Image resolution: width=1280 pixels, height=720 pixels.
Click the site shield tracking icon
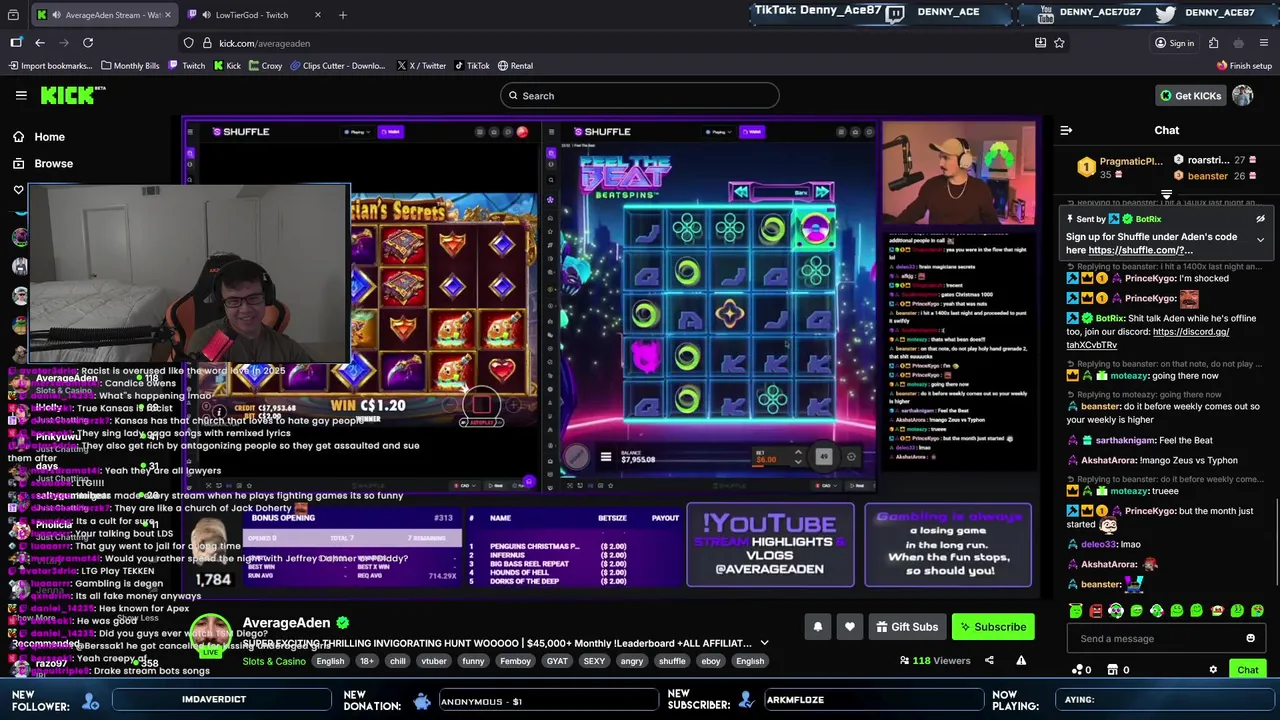(x=188, y=43)
